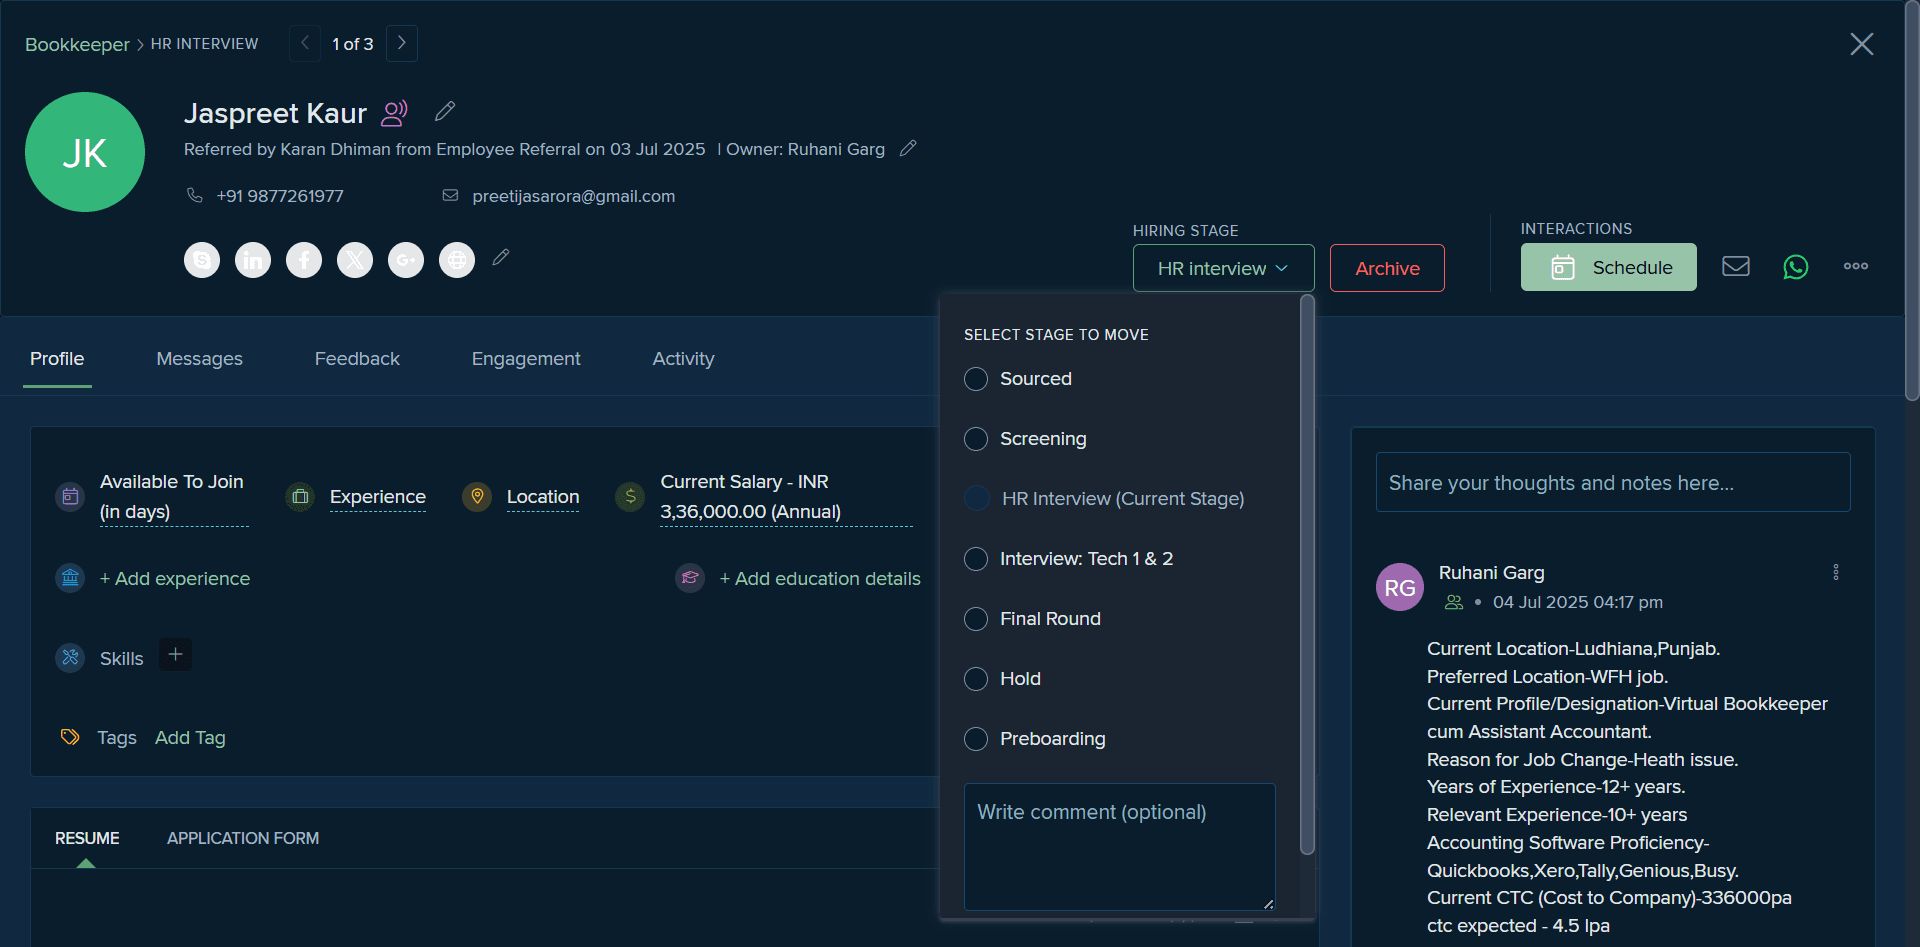Click the stage list vertical scrollbar
The image size is (1920, 947).
[1307, 575]
